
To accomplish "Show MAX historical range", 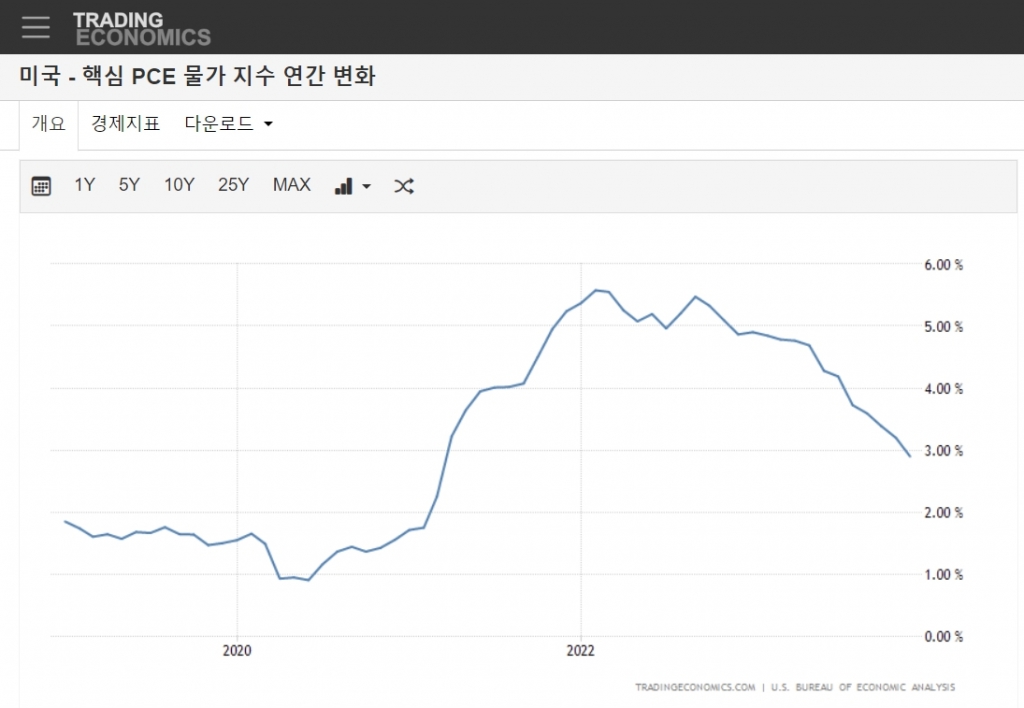I will (x=292, y=185).
